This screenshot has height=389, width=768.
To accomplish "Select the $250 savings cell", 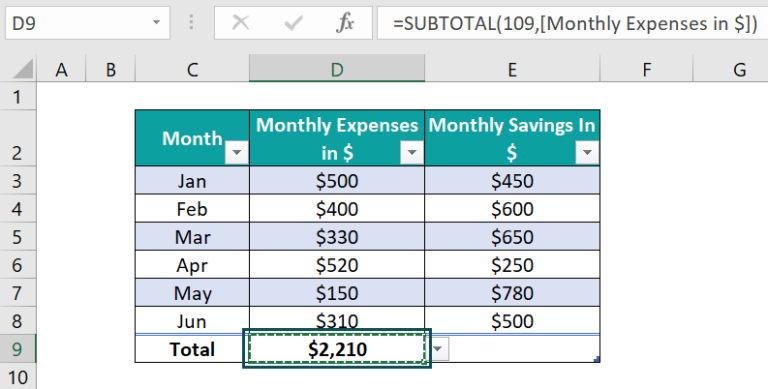I will (512, 265).
